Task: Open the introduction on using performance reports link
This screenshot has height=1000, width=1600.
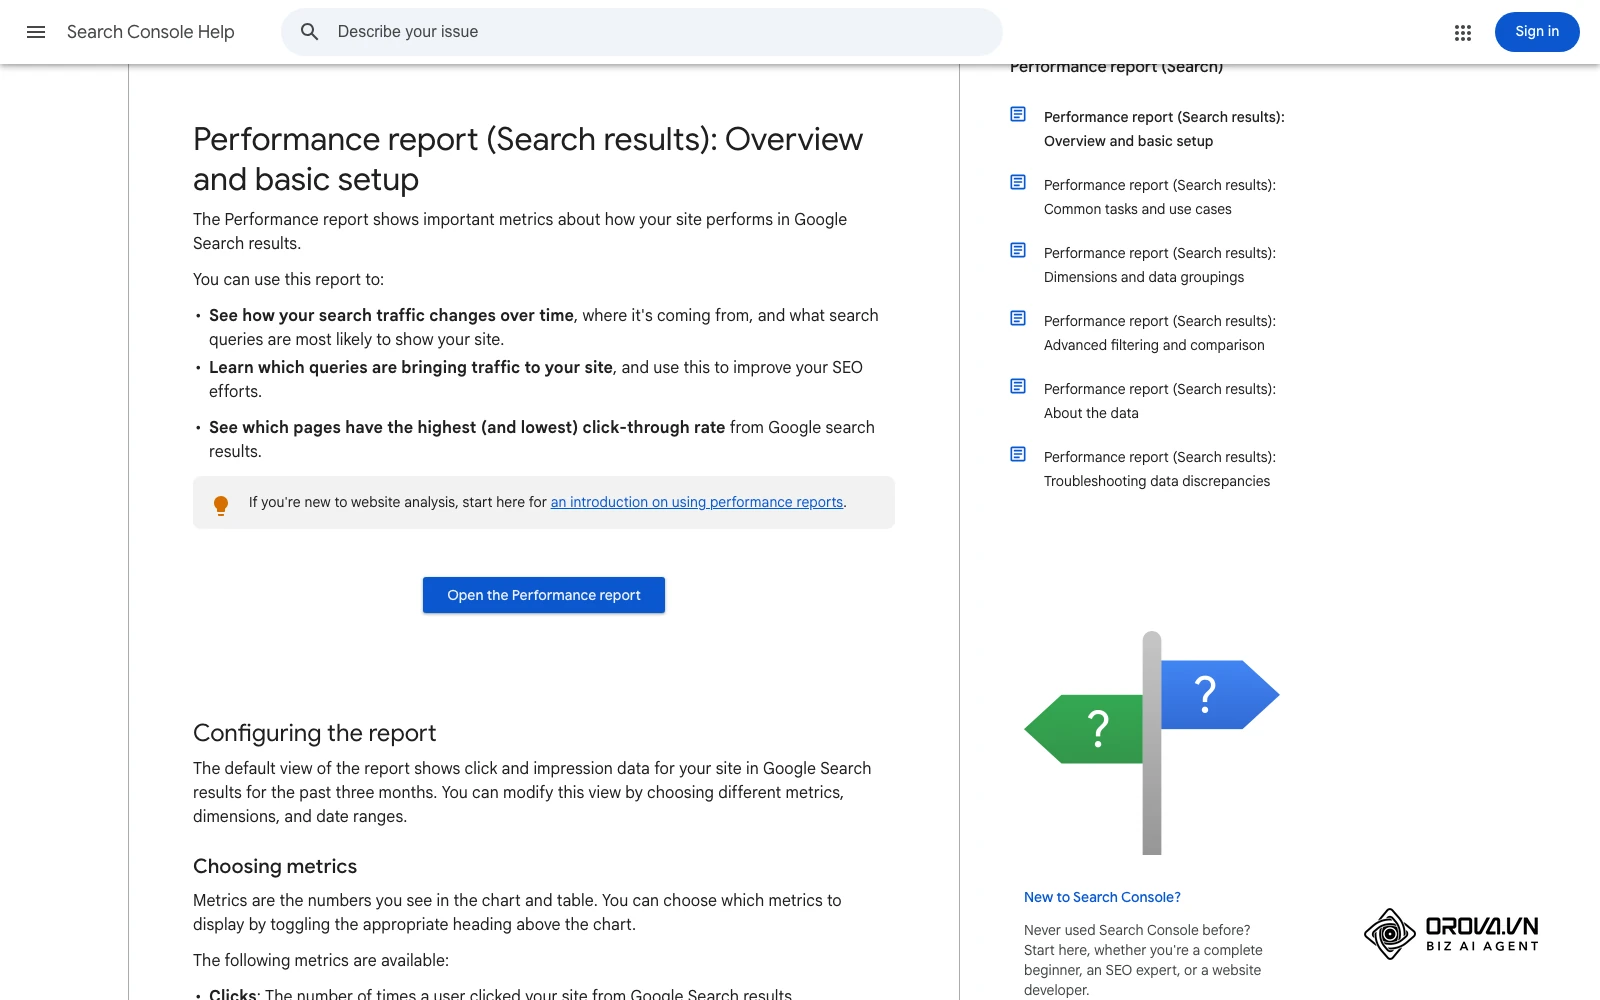Action: click(x=697, y=502)
